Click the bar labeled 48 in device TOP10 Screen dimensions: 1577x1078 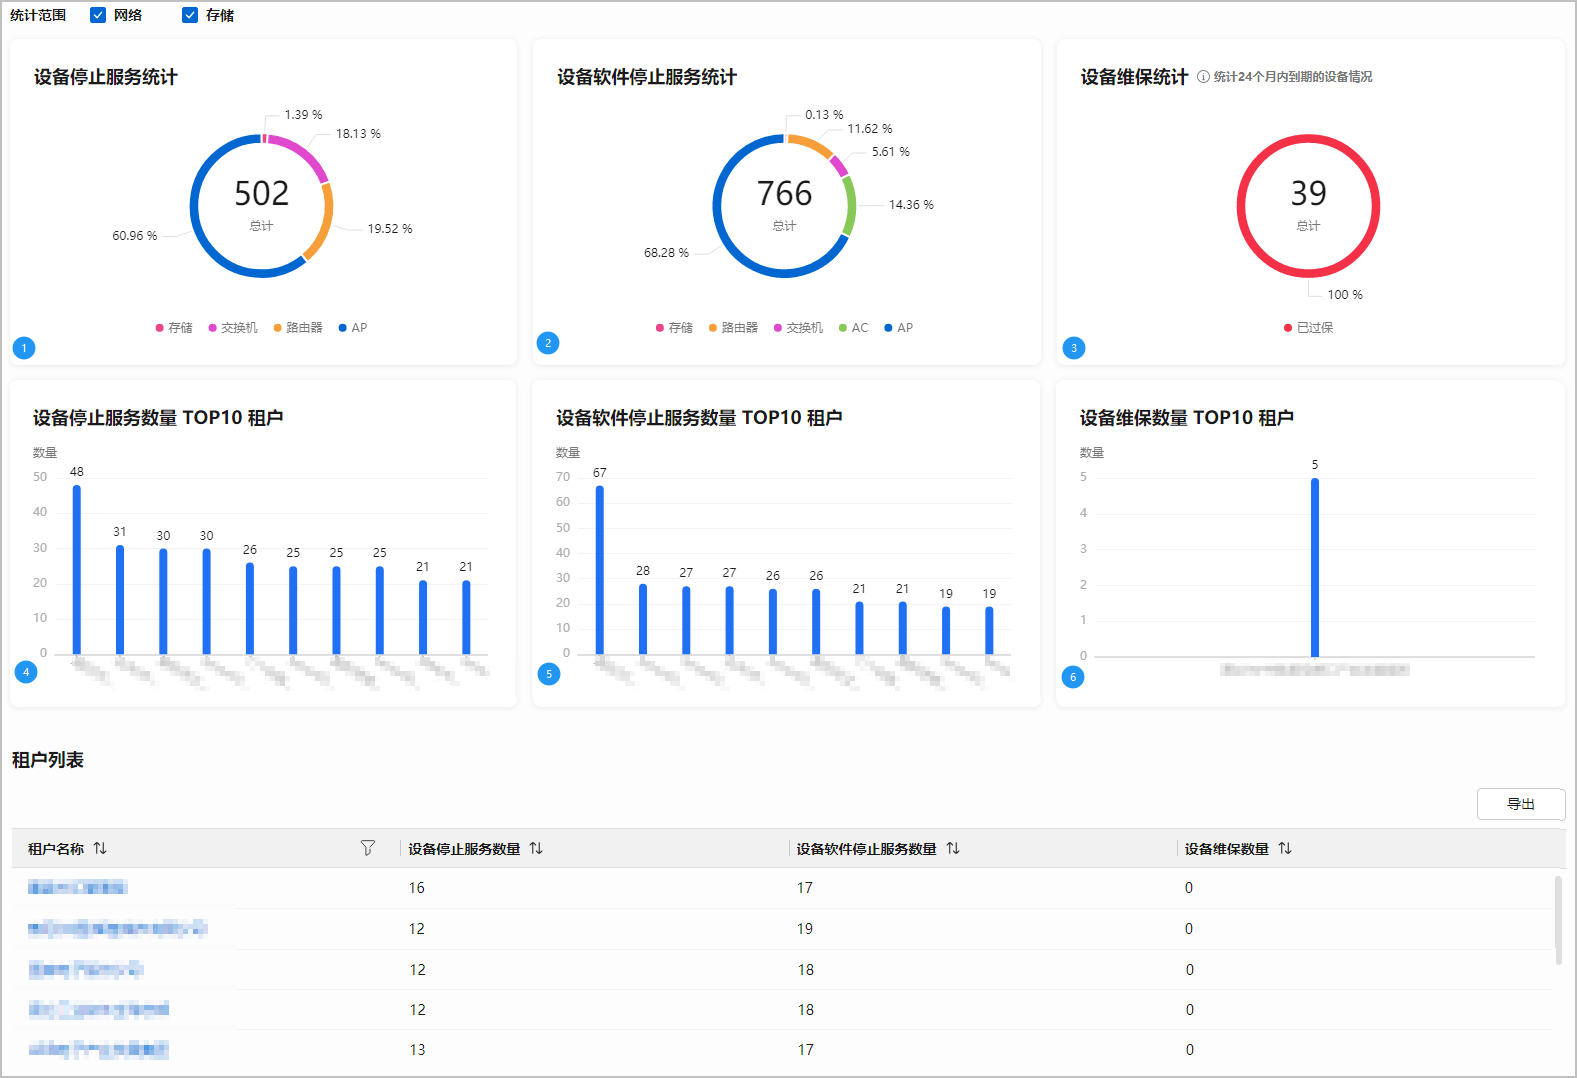pyautogui.click(x=77, y=570)
